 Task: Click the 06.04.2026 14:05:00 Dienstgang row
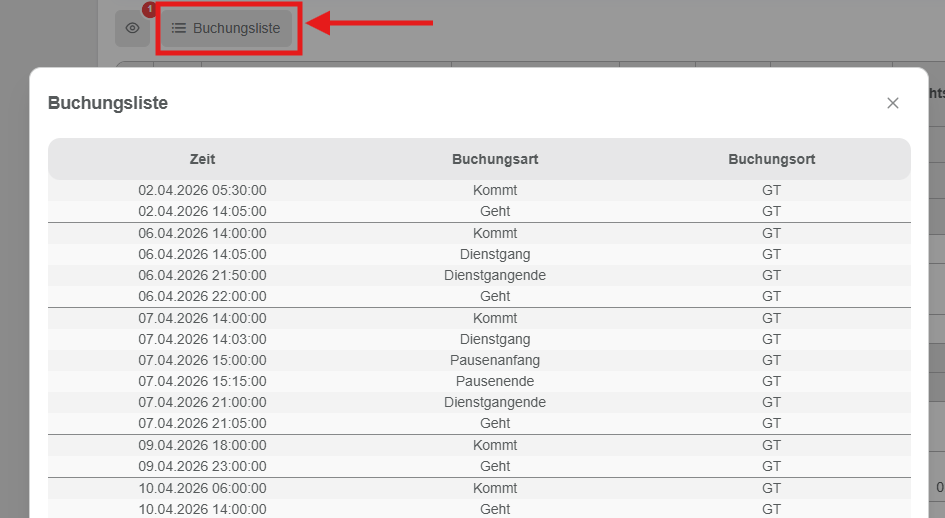coord(479,254)
